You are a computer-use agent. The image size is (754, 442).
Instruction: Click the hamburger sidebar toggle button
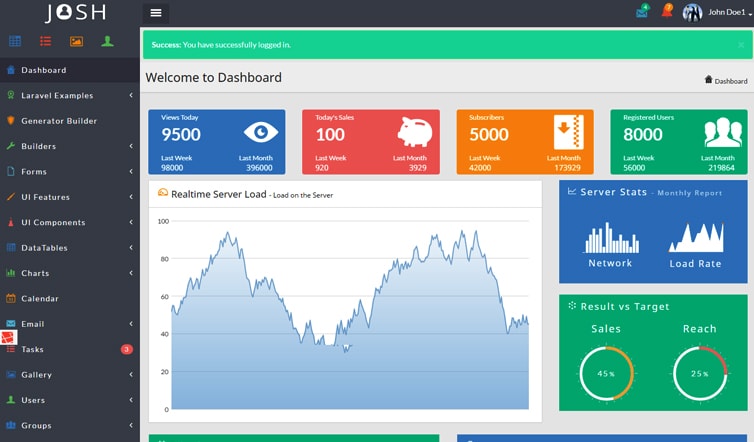pyautogui.click(x=155, y=13)
